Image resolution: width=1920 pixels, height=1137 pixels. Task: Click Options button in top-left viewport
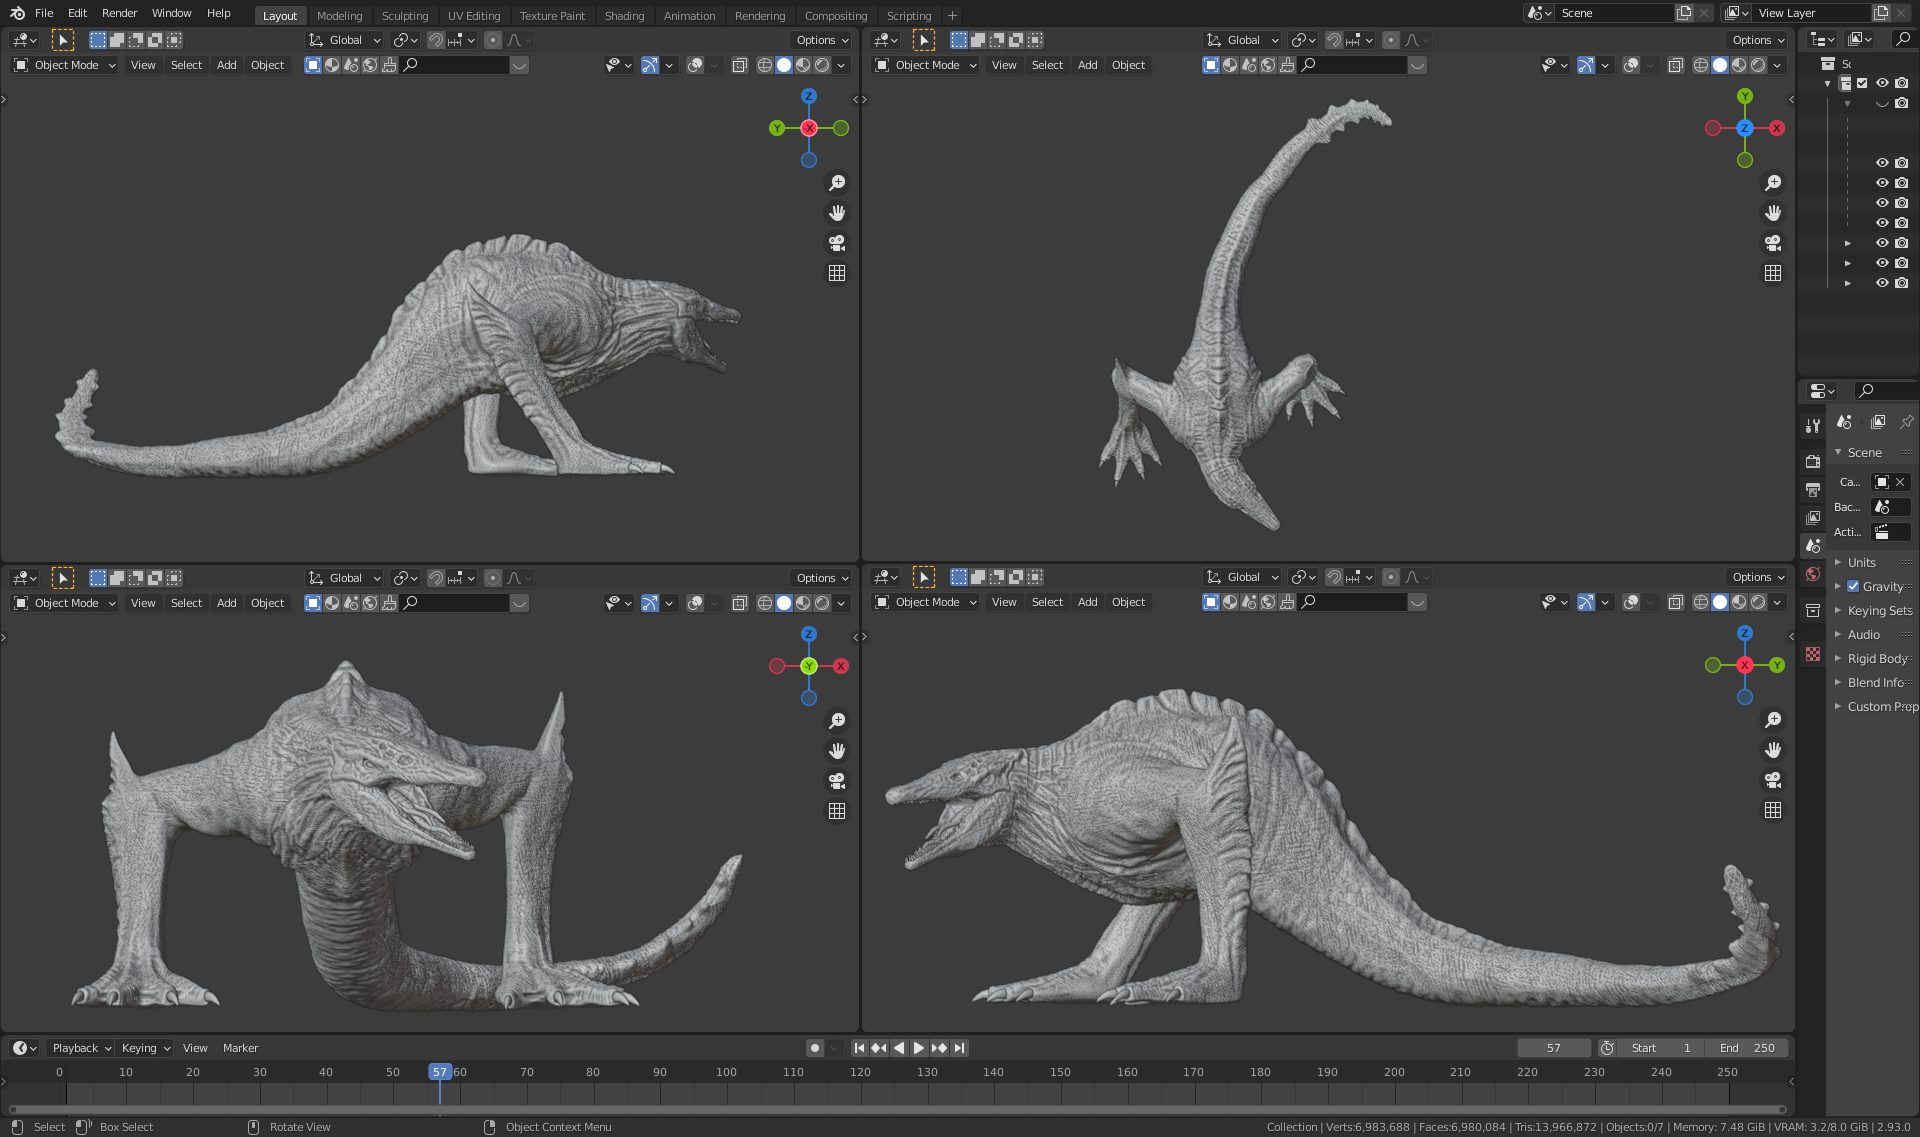click(x=822, y=40)
